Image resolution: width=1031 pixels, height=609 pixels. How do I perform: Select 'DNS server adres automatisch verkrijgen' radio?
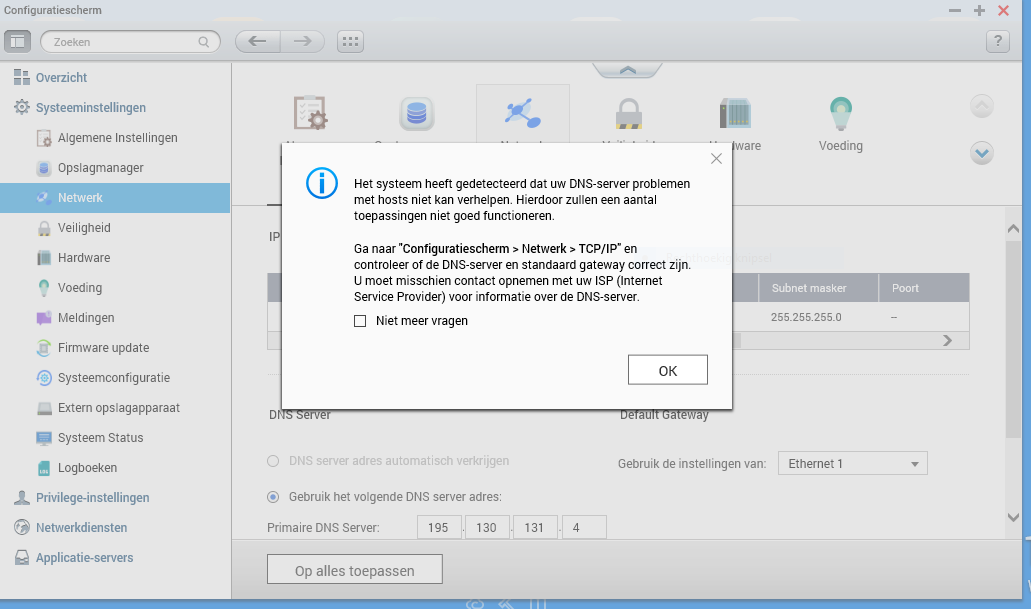point(273,461)
